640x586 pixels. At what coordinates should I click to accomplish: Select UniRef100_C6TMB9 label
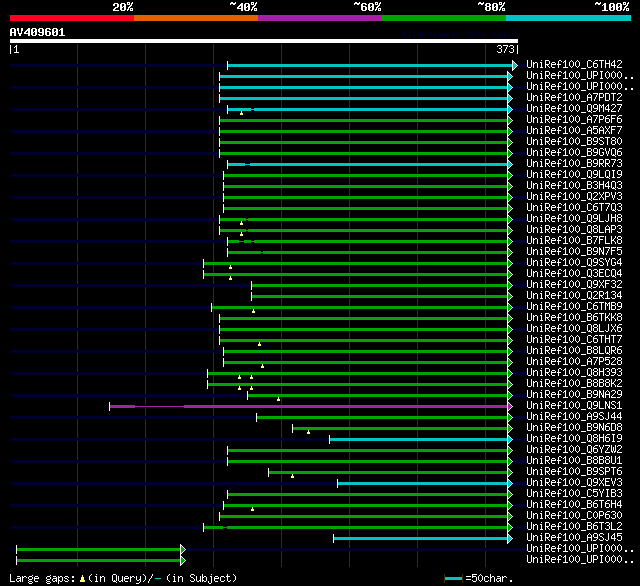pyautogui.click(x=574, y=307)
